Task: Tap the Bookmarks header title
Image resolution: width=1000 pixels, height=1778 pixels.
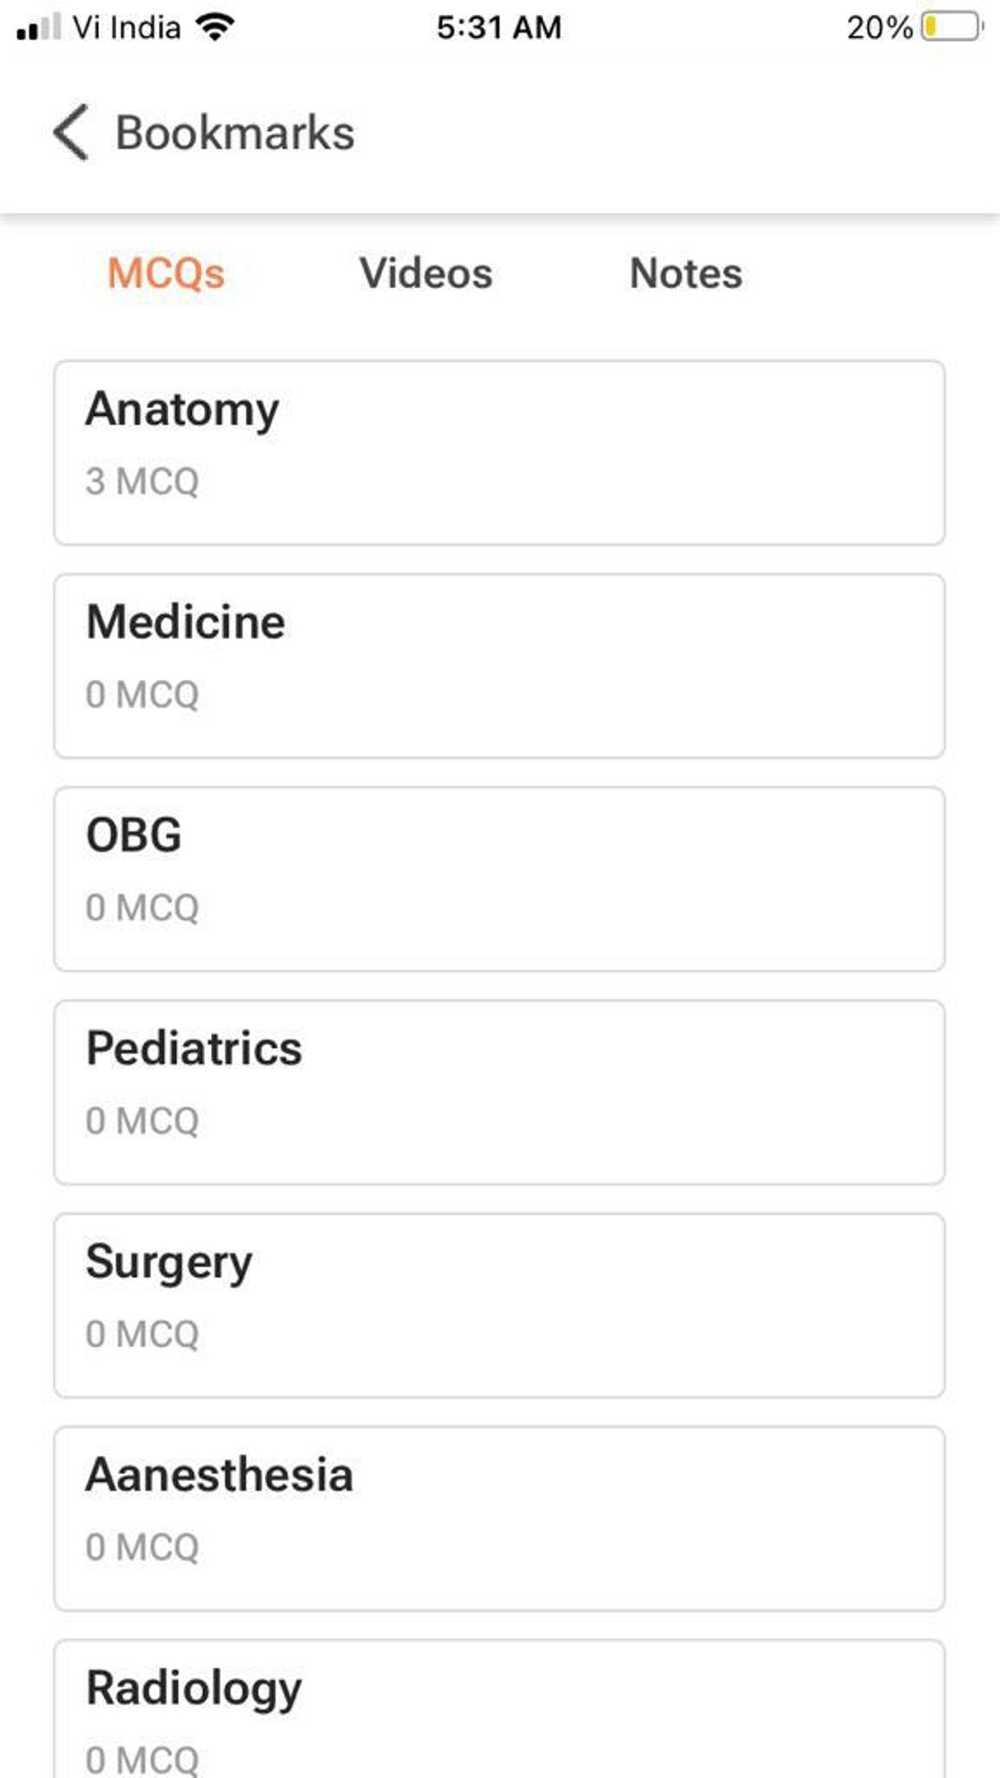Action: (x=235, y=133)
